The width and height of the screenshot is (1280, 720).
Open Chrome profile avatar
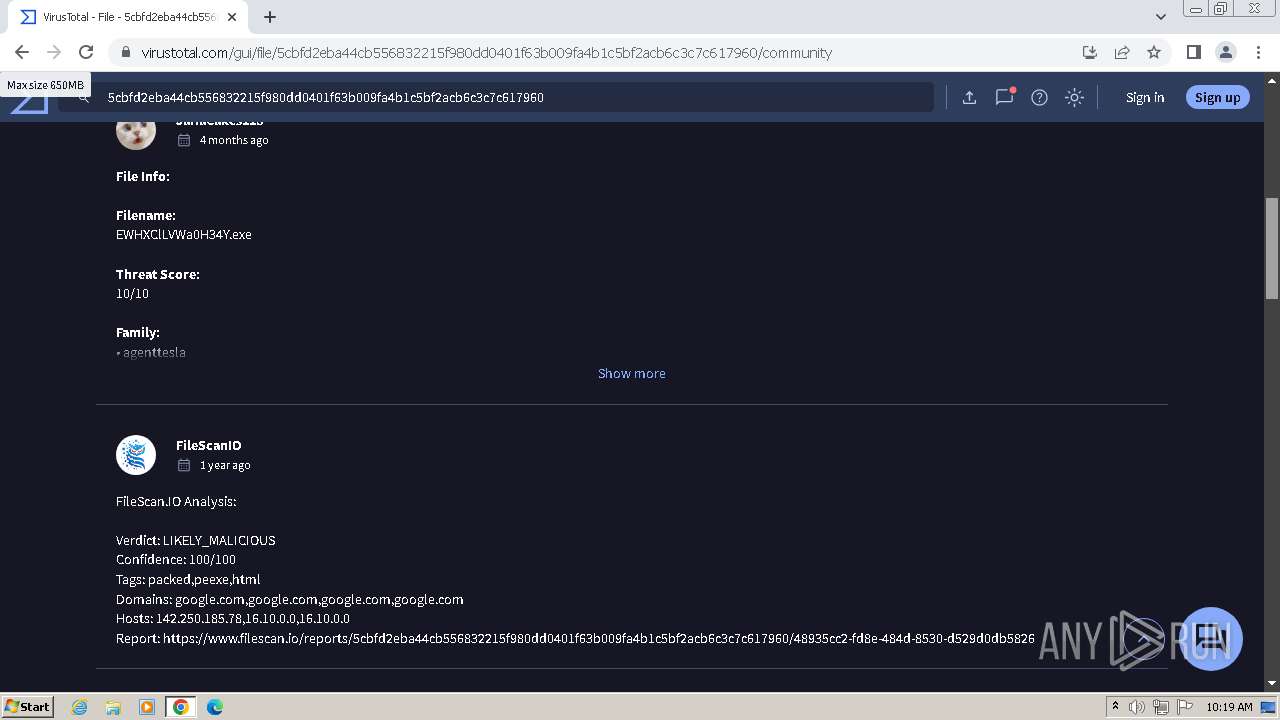point(1225,52)
